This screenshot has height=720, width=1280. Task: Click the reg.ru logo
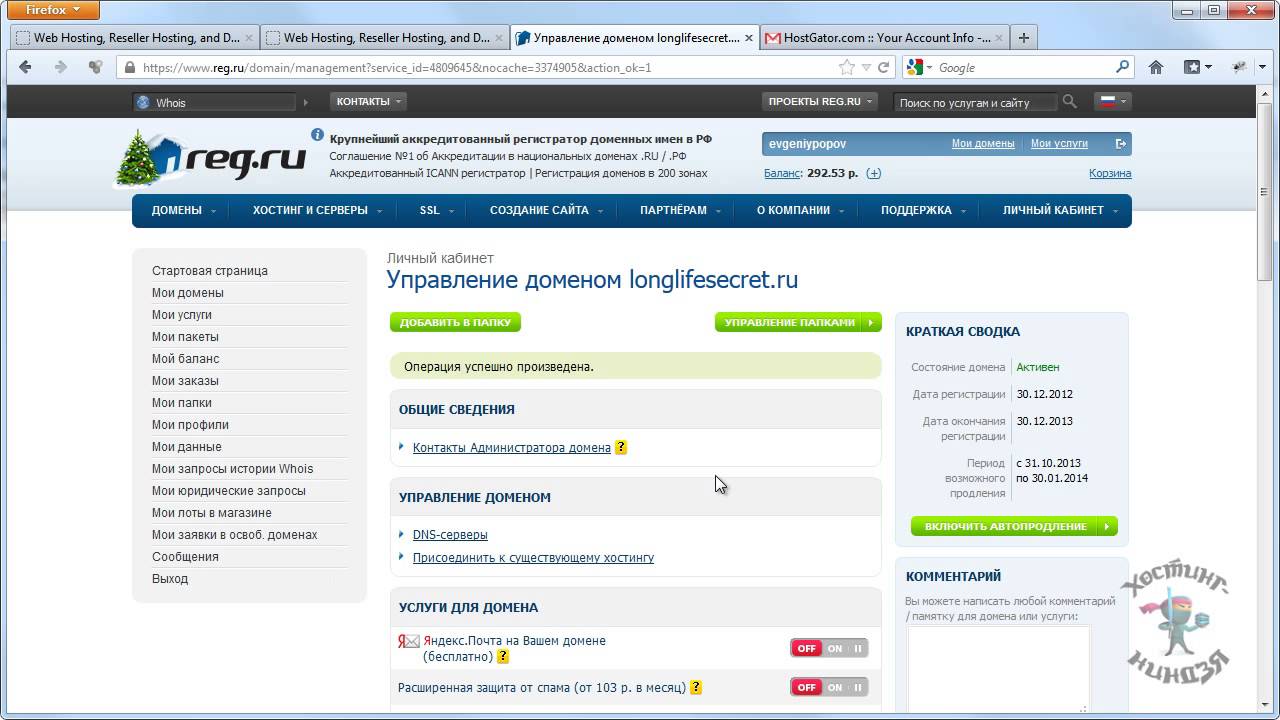212,158
